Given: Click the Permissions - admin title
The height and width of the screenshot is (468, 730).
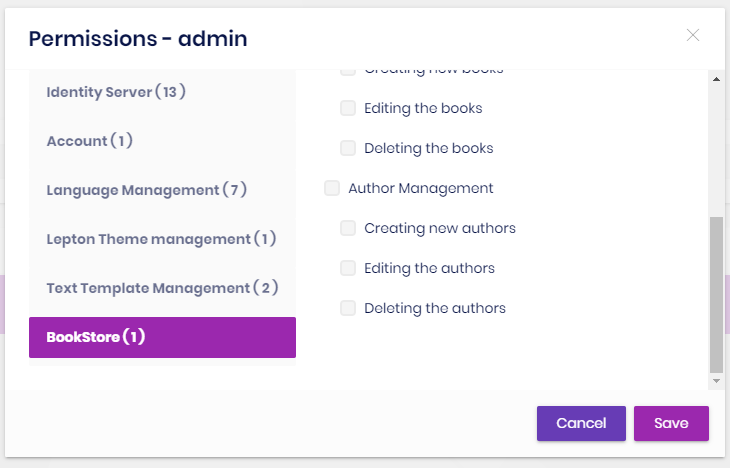Looking at the screenshot, I should click(138, 39).
